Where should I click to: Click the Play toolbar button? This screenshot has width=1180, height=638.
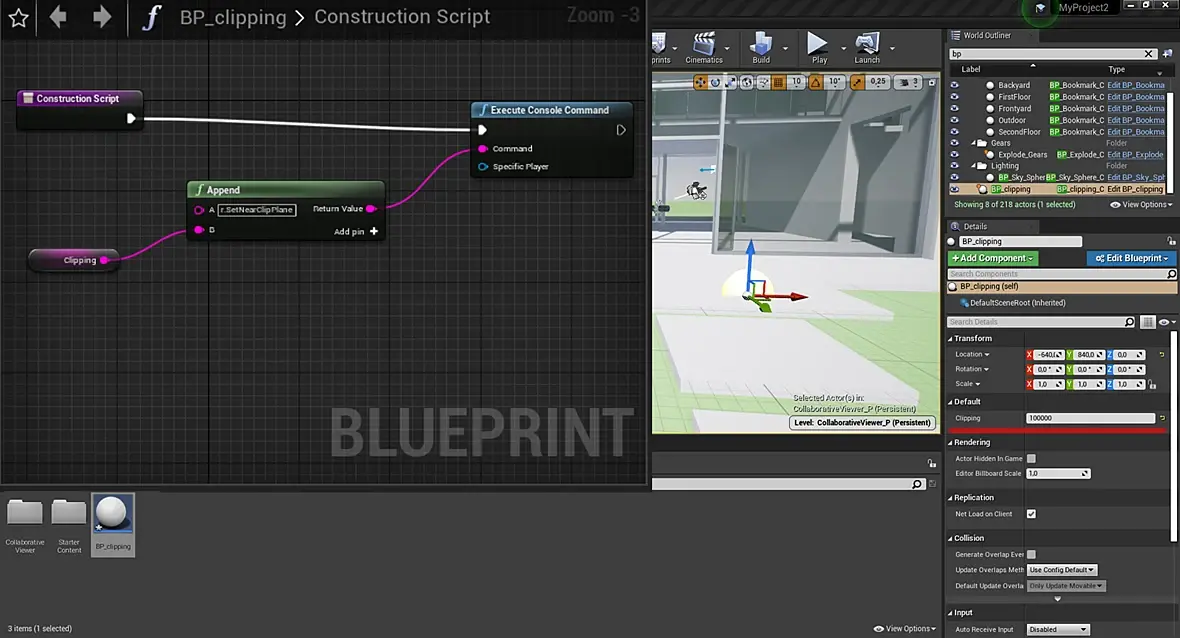point(819,48)
